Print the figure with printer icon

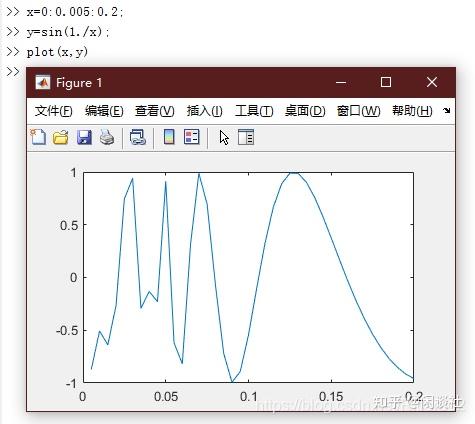click(107, 137)
